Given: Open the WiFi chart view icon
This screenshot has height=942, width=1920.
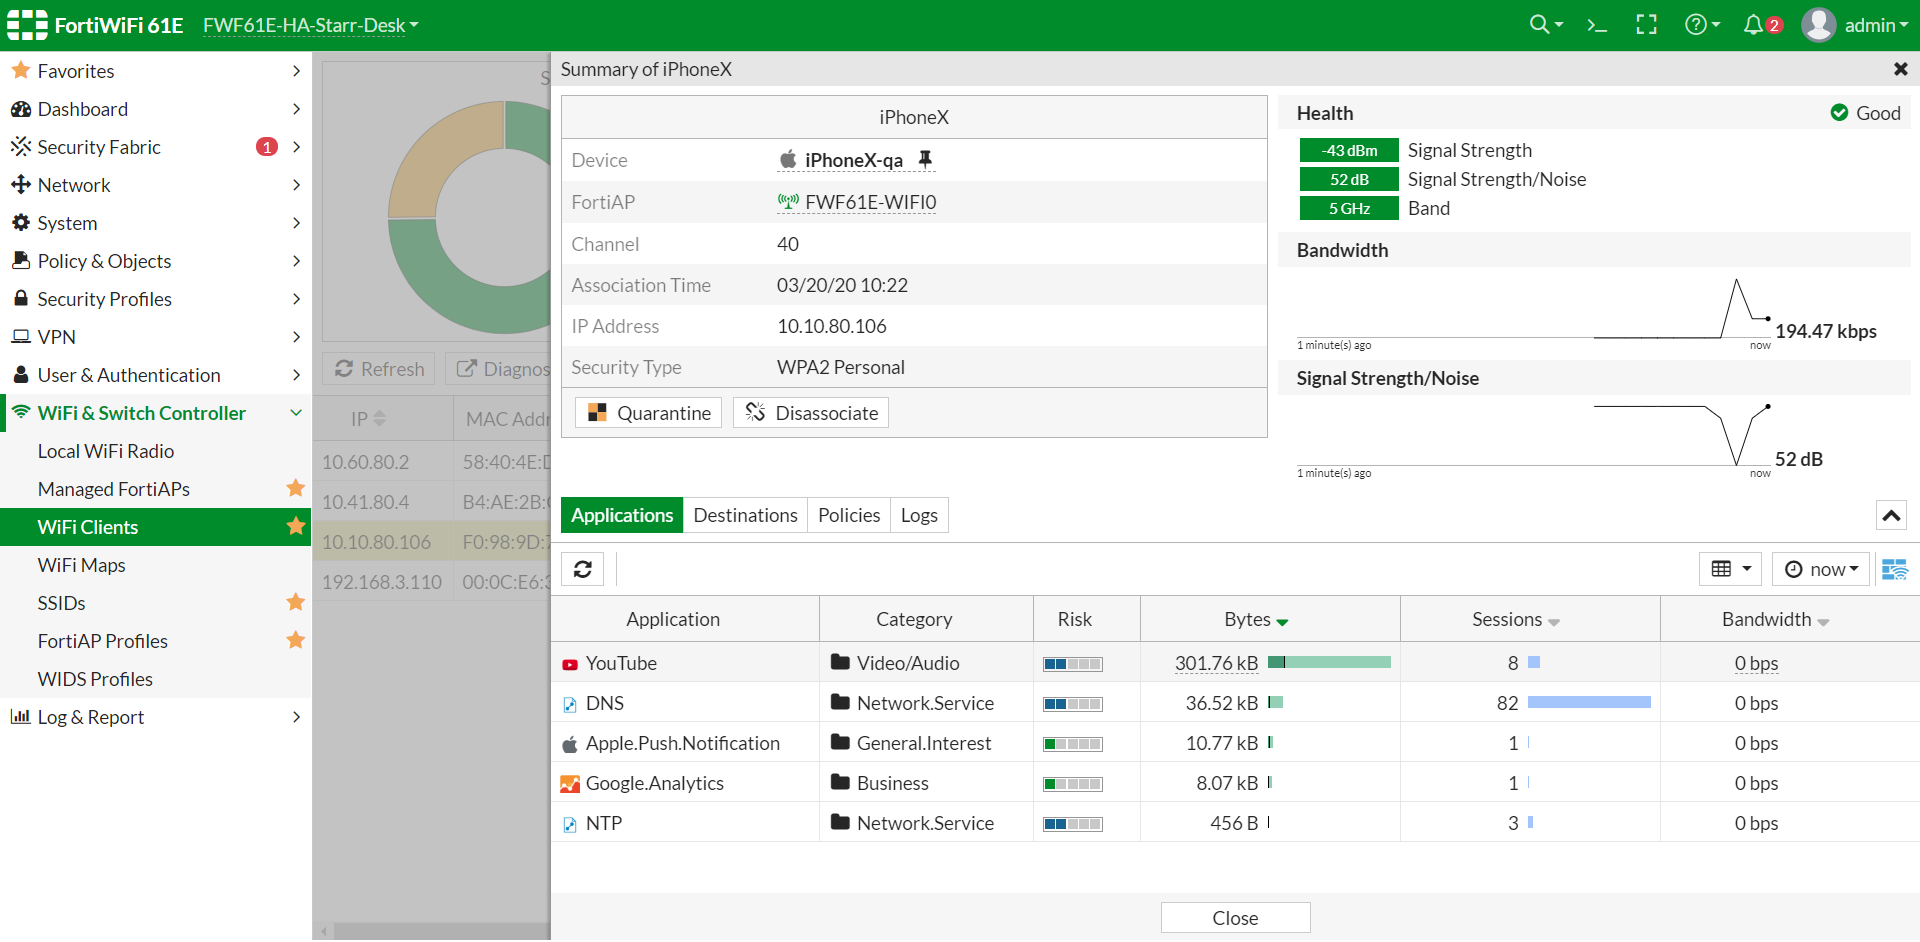Looking at the screenshot, I should point(1894,569).
